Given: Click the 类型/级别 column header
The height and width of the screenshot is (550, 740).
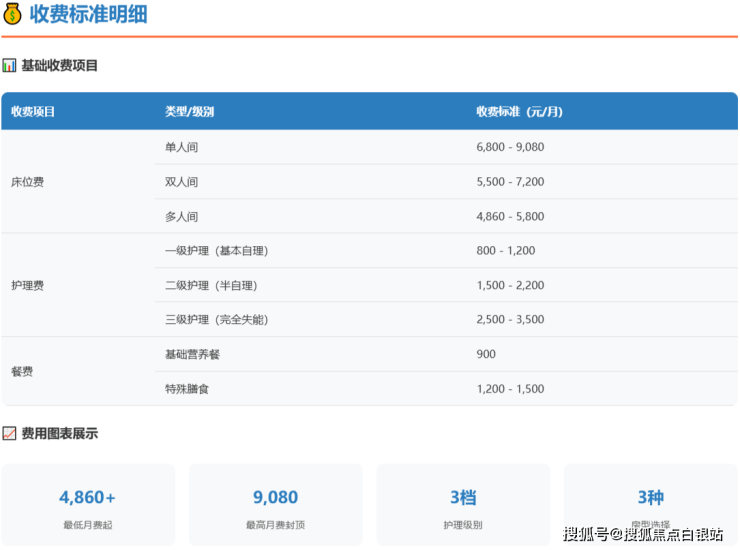Looking at the screenshot, I should tap(189, 112).
